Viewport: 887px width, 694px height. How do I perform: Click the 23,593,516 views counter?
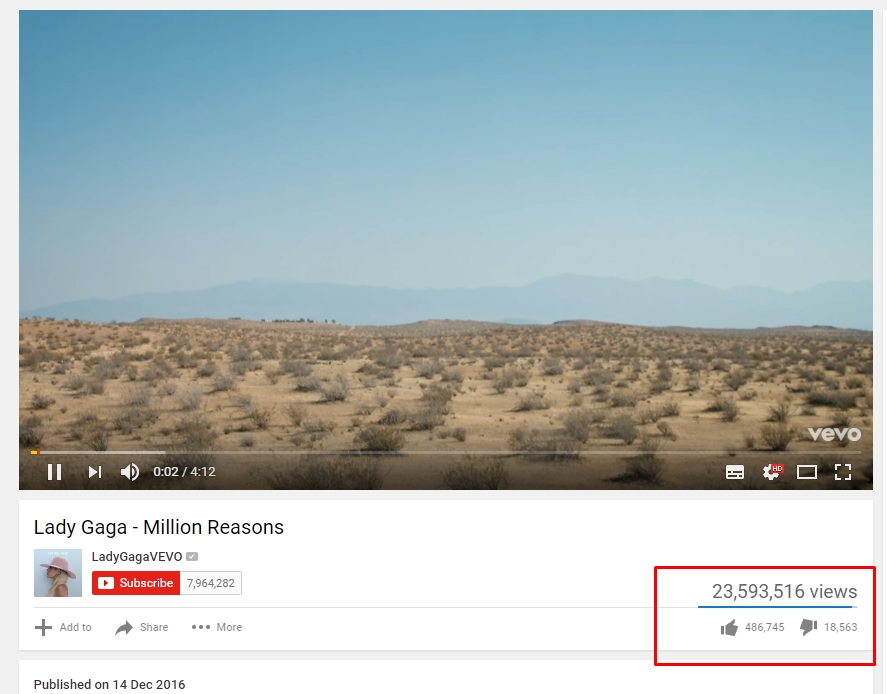click(x=784, y=591)
